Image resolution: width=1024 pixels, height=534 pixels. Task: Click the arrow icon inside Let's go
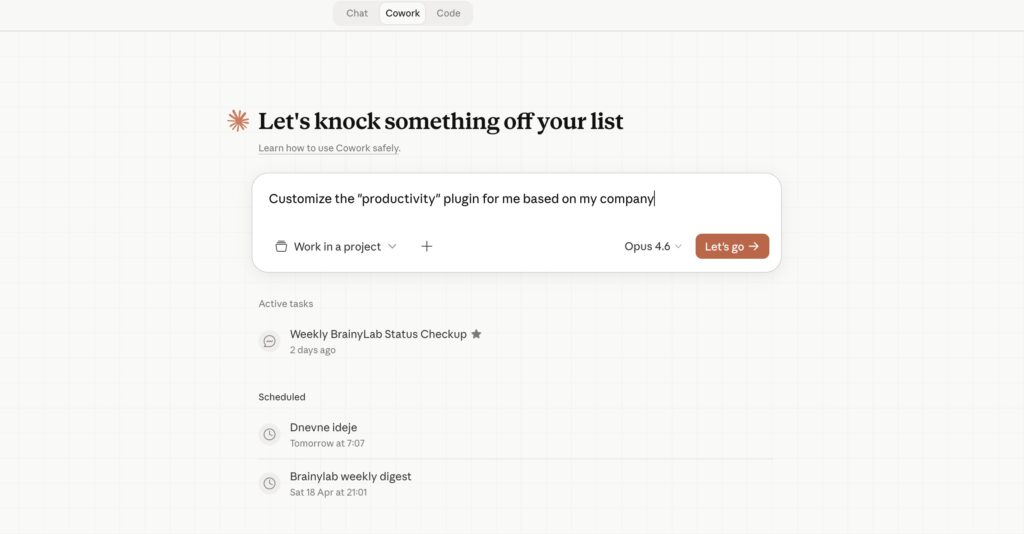tap(754, 247)
